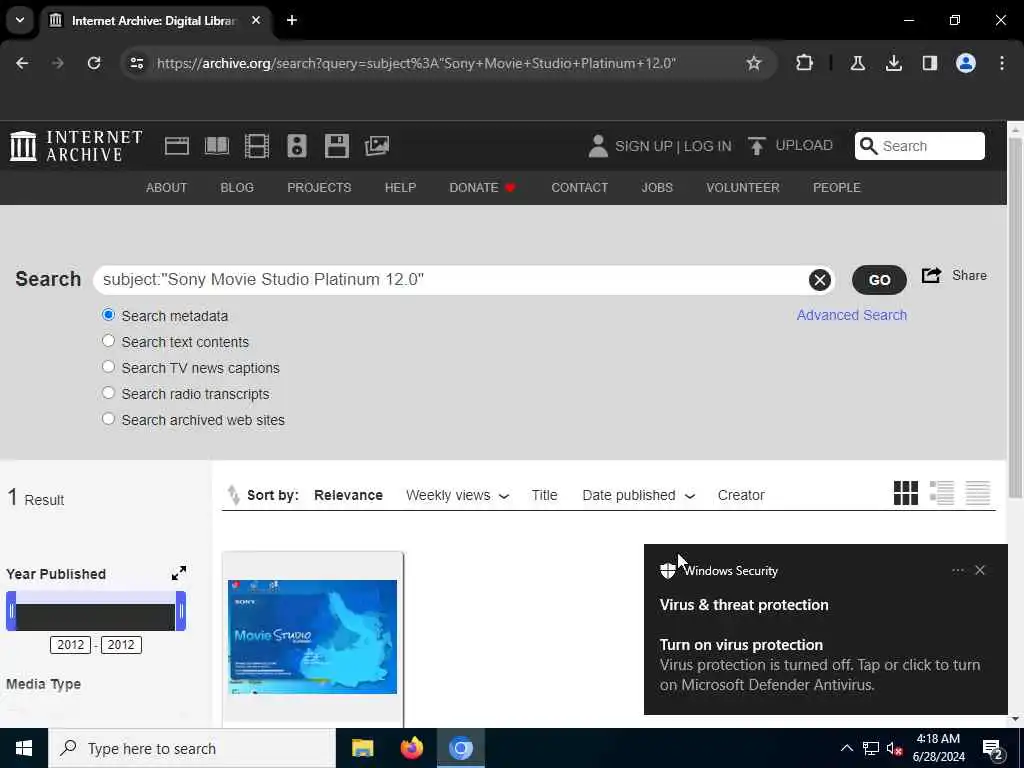
Task: Click the end year 2012 field
Action: pos(121,645)
